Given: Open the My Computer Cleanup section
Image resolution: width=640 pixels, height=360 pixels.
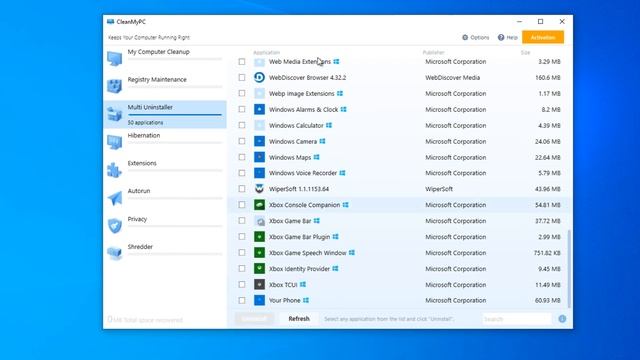Looking at the screenshot, I should [165, 58].
